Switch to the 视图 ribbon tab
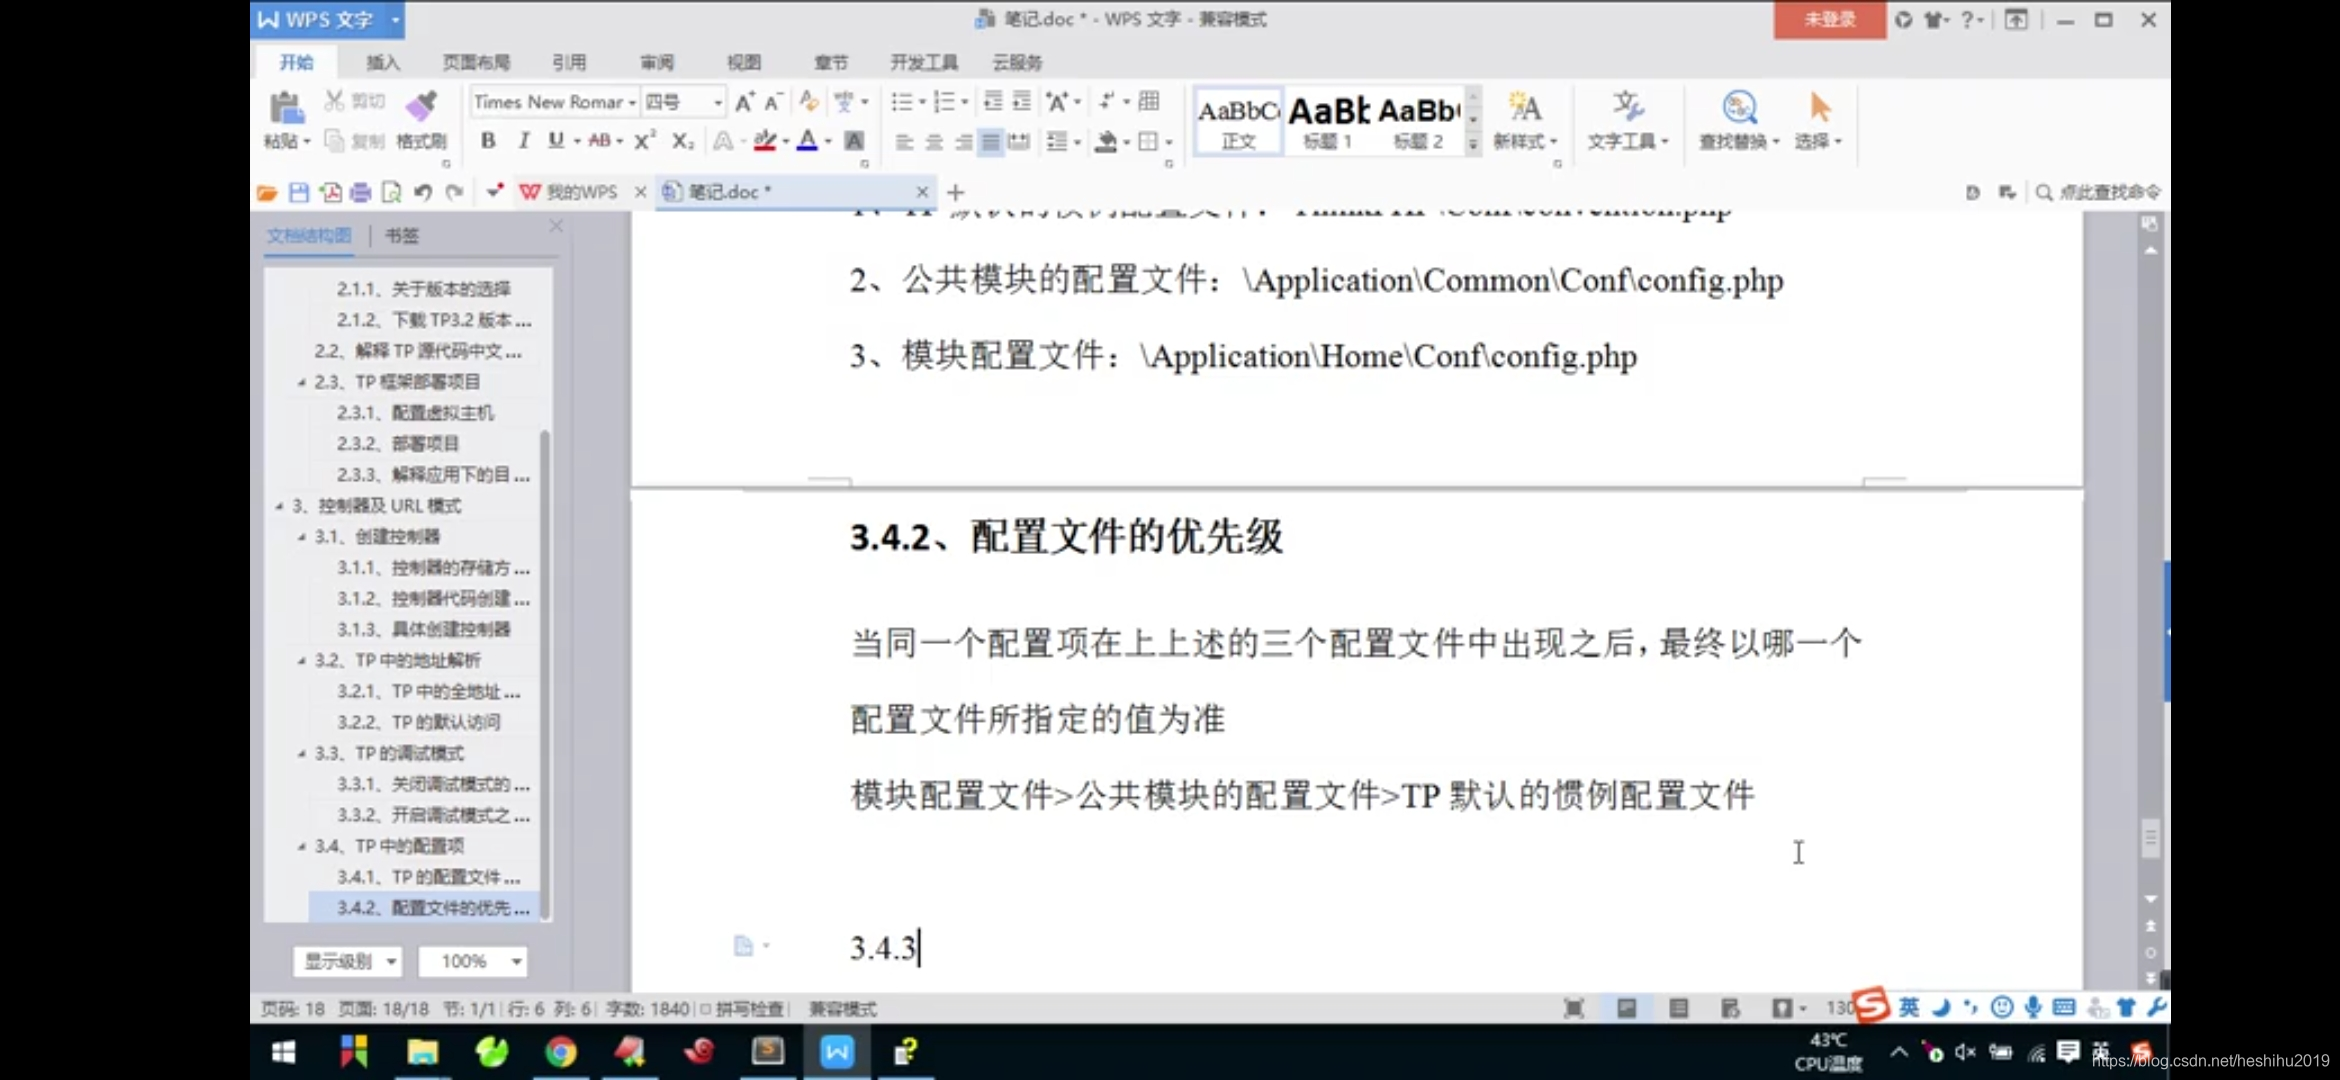The image size is (2340, 1080). (x=743, y=63)
